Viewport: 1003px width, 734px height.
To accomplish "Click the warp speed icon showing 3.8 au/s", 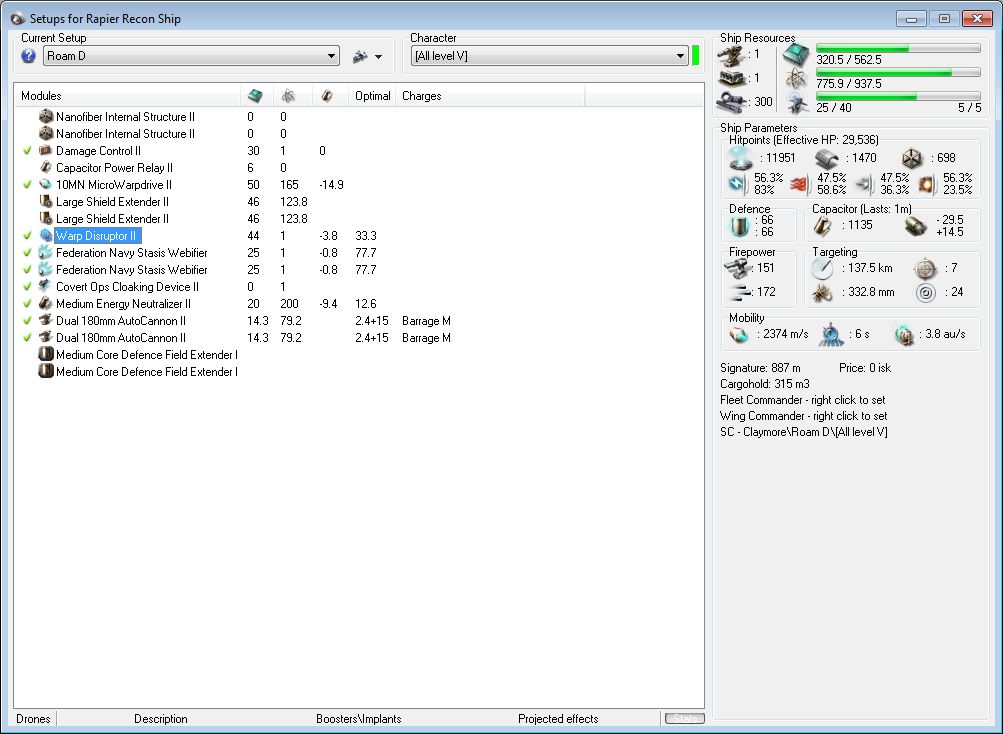I will click(x=904, y=334).
